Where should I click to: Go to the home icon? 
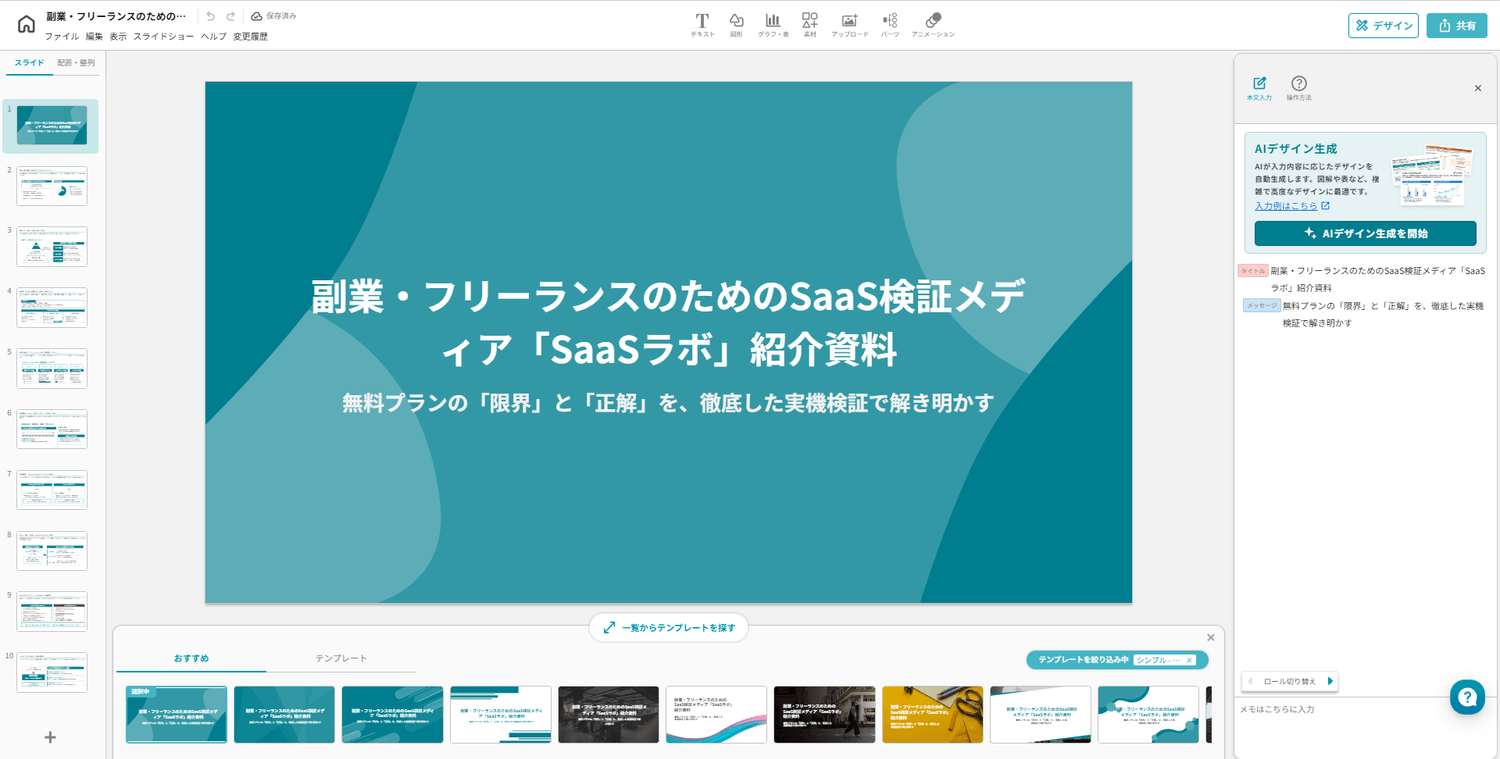click(26, 24)
